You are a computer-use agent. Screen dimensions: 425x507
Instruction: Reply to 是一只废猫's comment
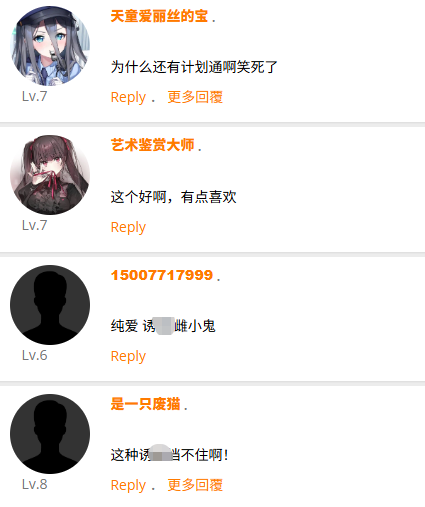(x=128, y=485)
